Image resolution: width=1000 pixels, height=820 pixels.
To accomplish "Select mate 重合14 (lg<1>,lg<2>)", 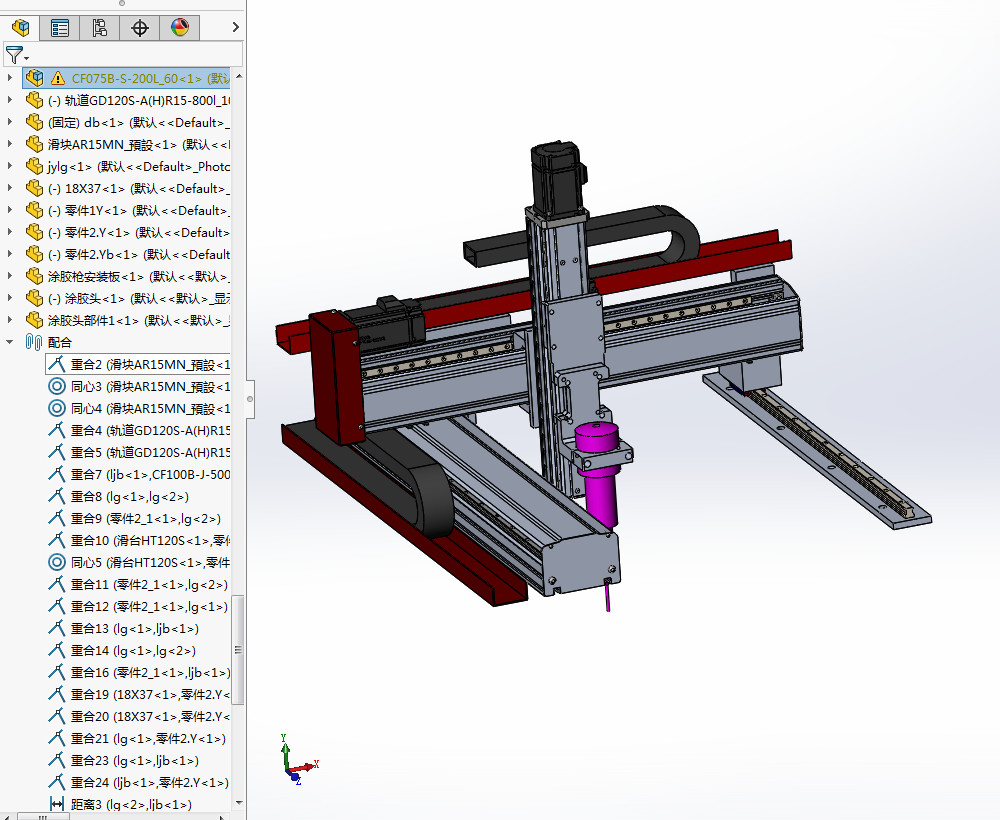I will pyautogui.click(x=133, y=650).
